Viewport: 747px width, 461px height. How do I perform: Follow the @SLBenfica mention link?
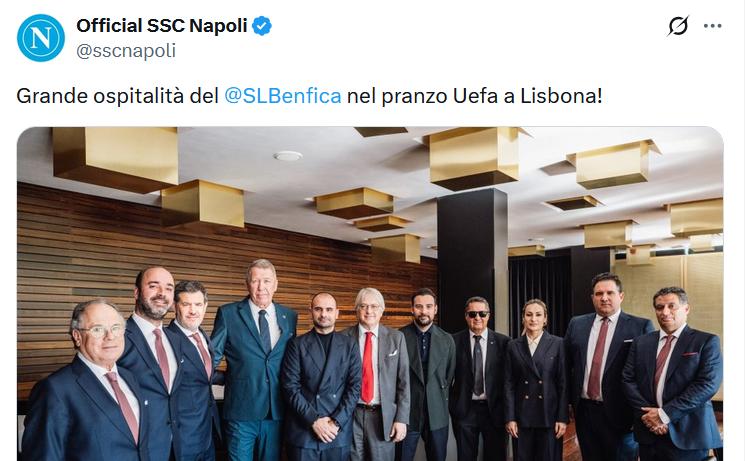click(283, 96)
